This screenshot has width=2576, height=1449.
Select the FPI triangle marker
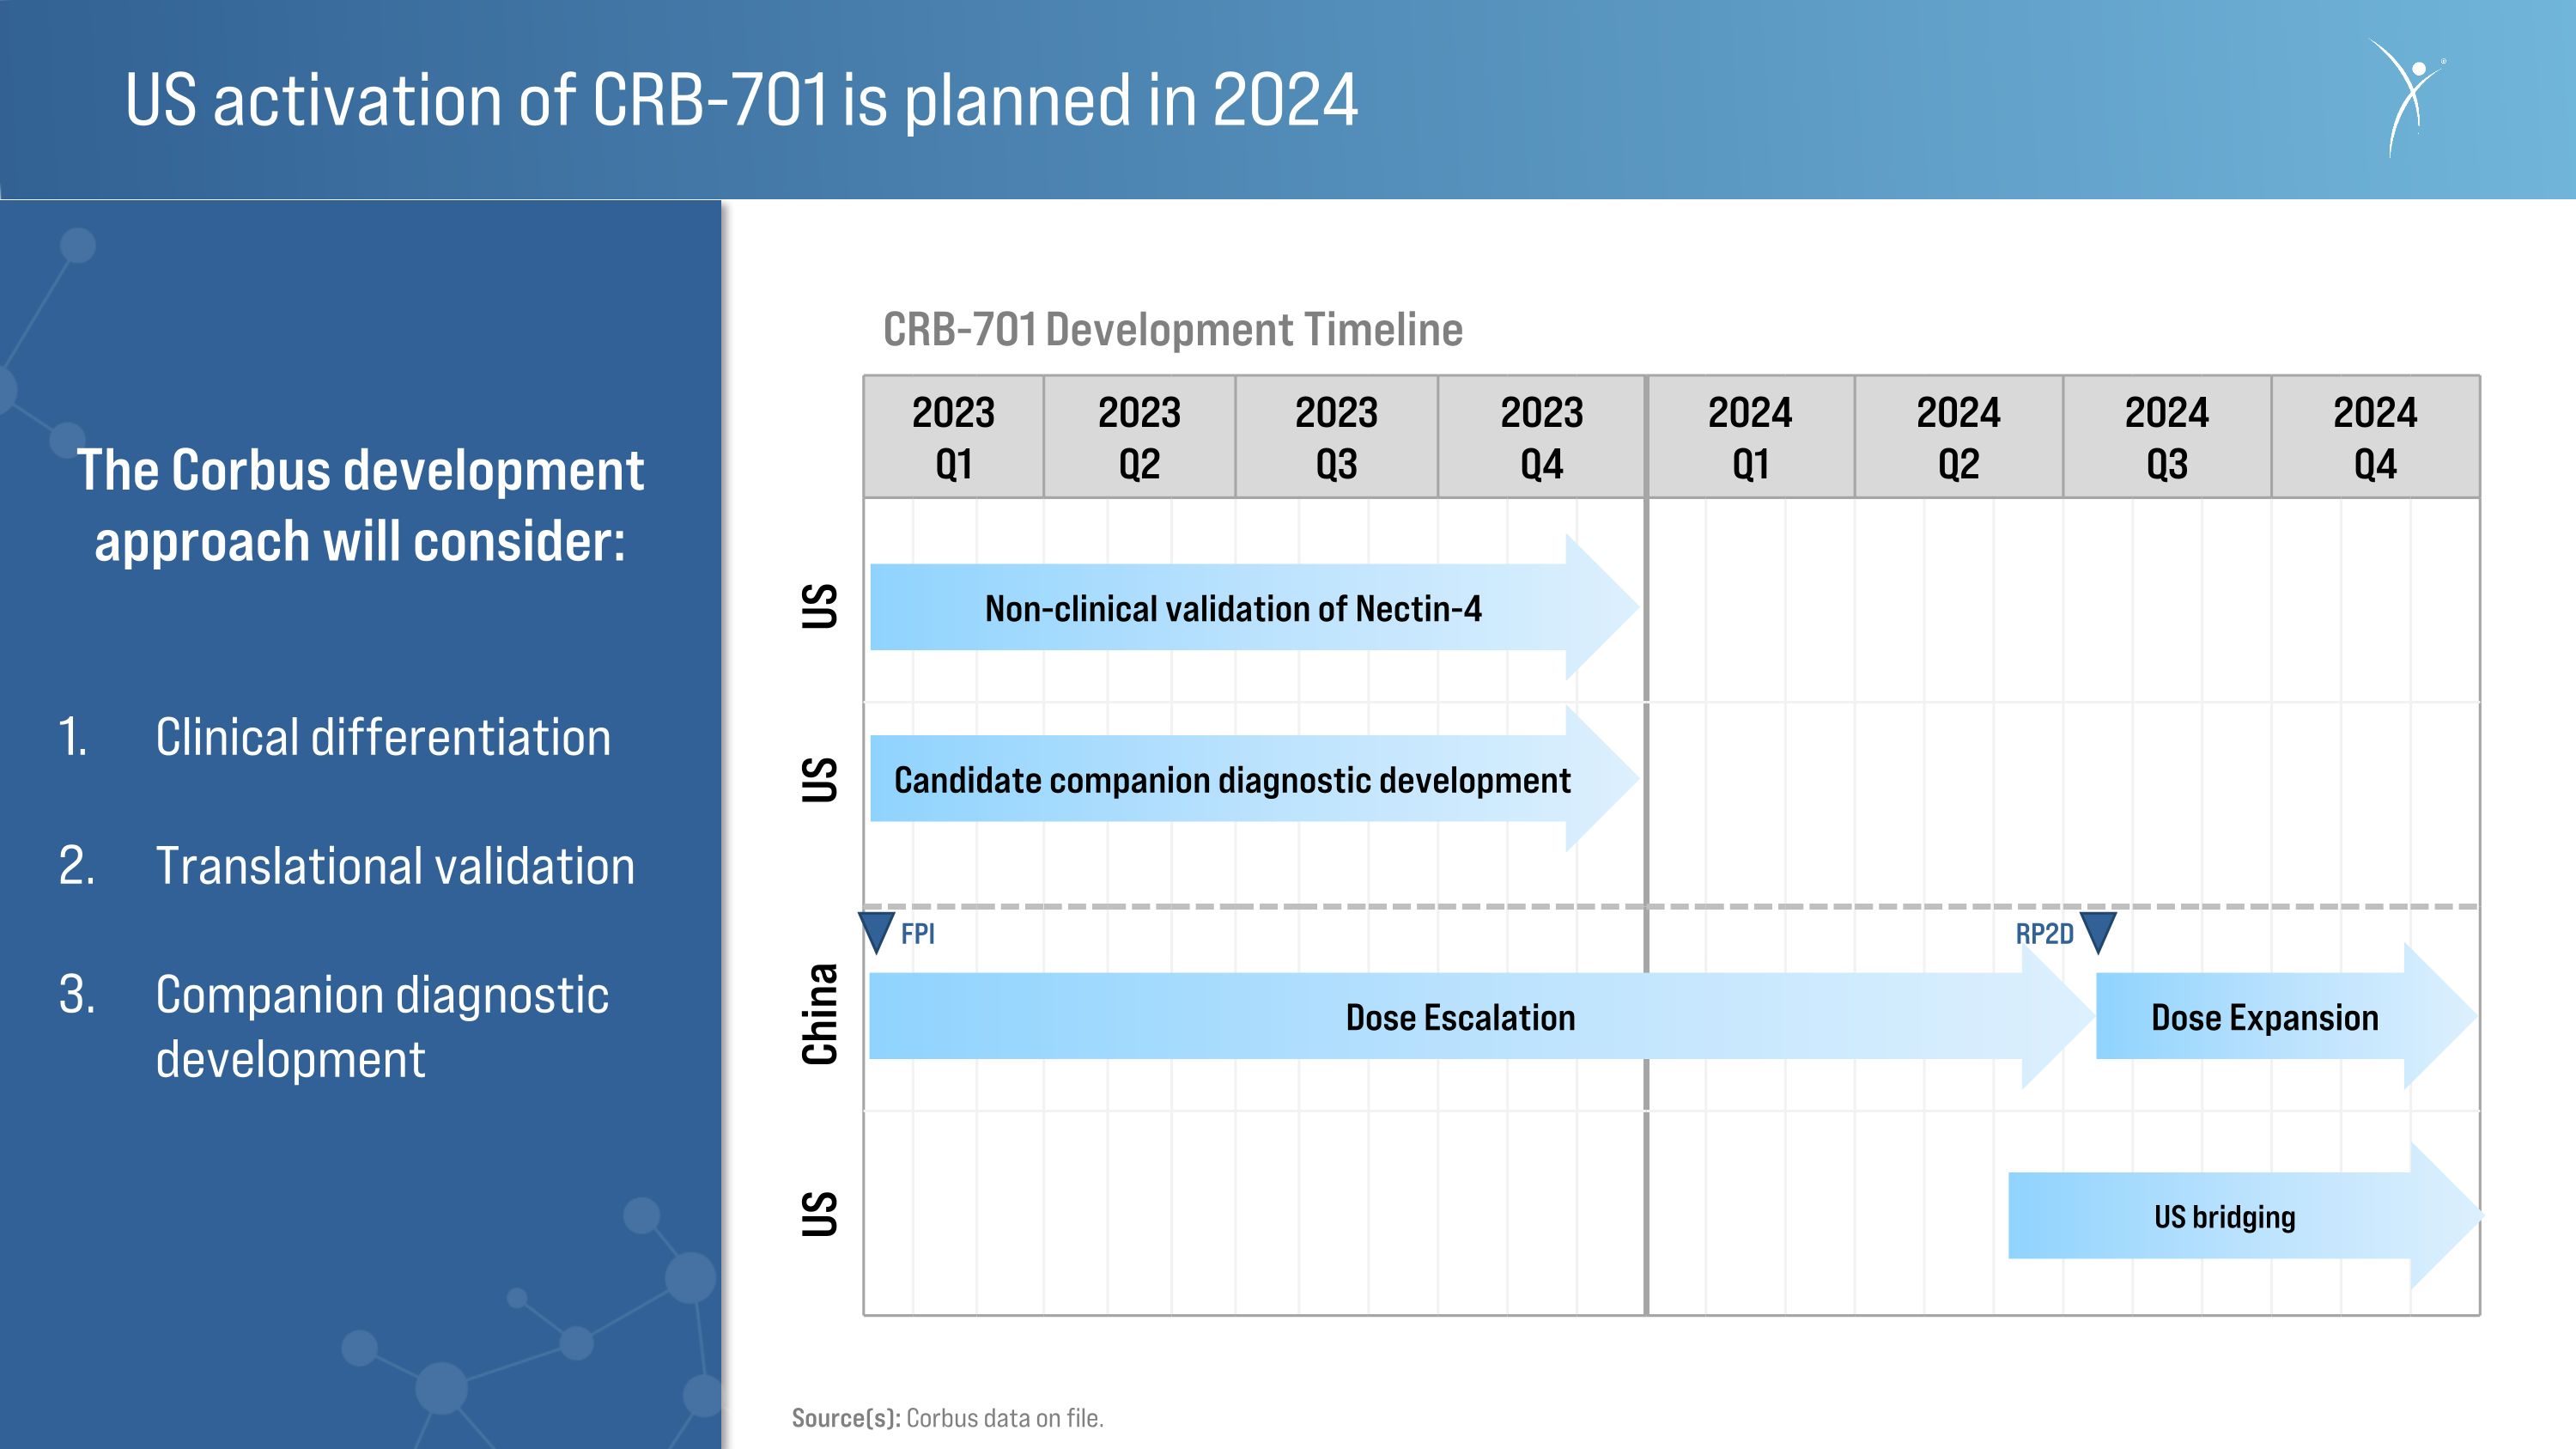(876, 932)
